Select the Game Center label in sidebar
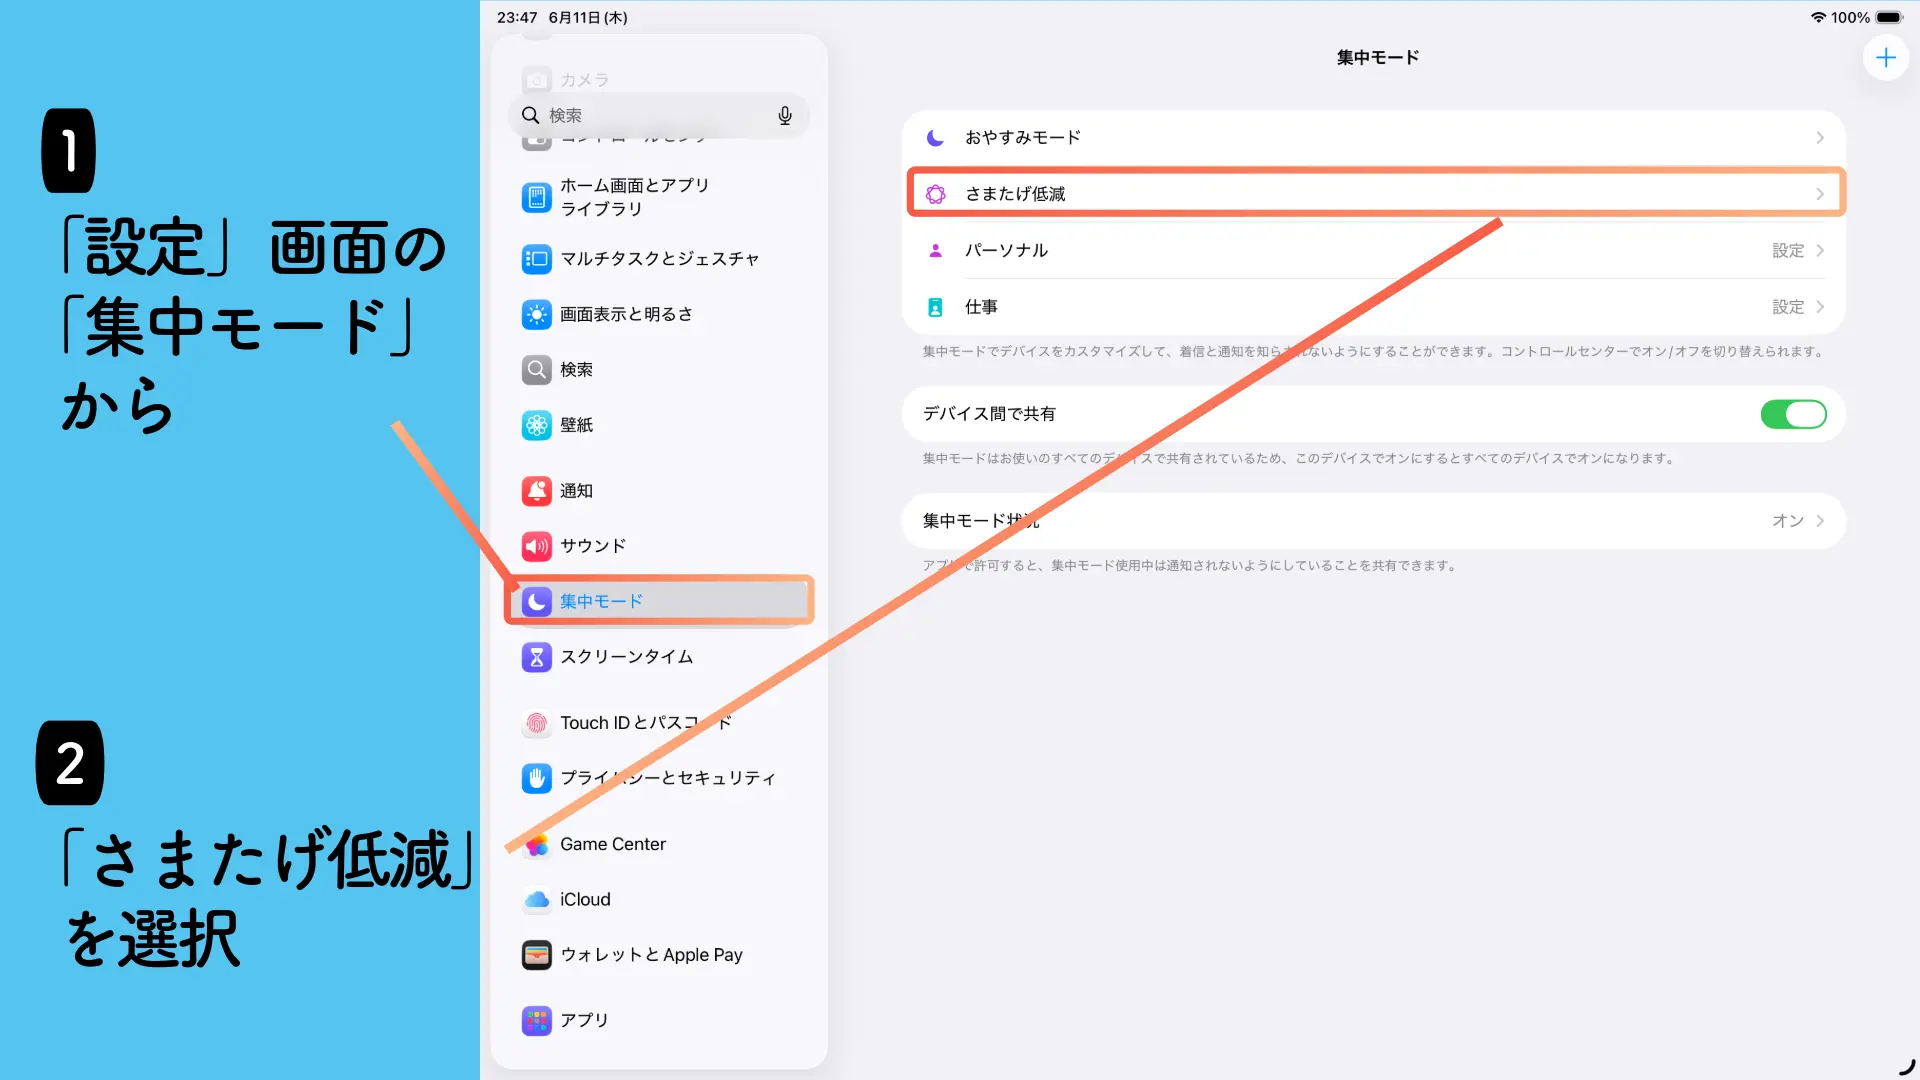Image resolution: width=1920 pixels, height=1080 pixels. coord(613,845)
